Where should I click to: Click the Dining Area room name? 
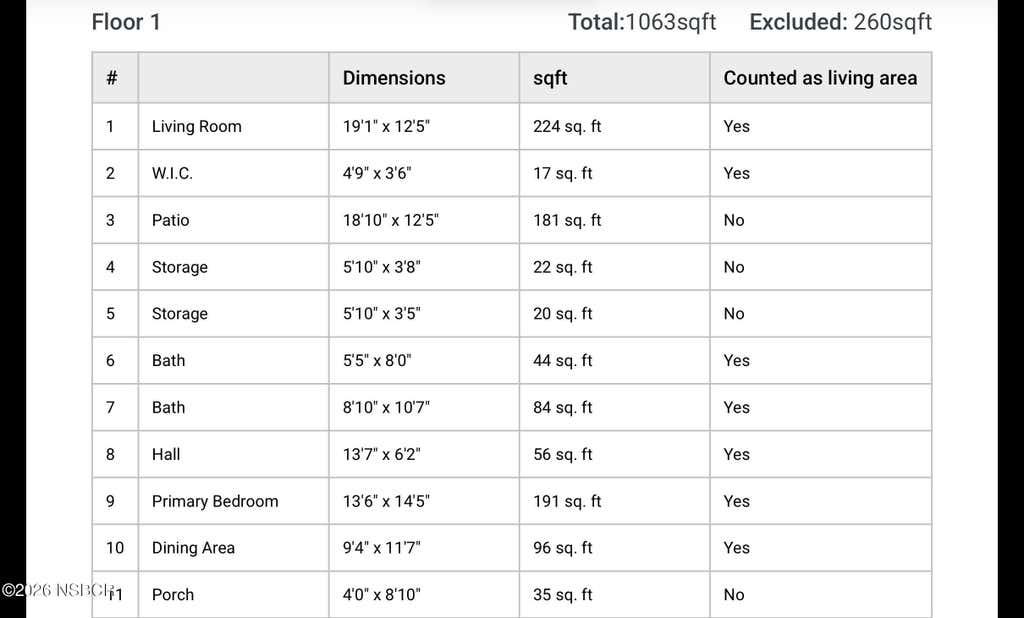coord(193,548)
